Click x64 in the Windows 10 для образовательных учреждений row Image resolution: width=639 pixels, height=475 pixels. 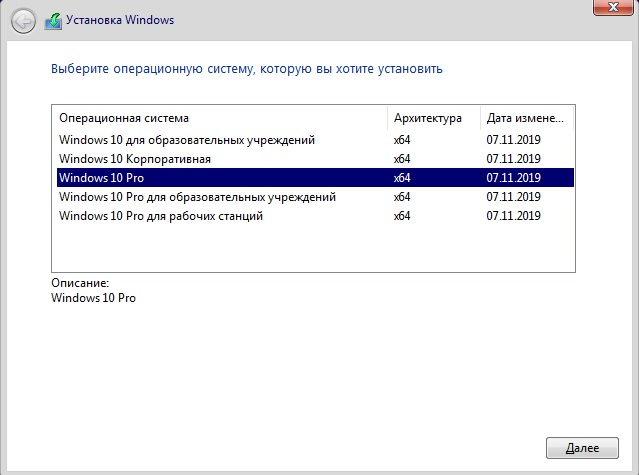tap(402, 140)
